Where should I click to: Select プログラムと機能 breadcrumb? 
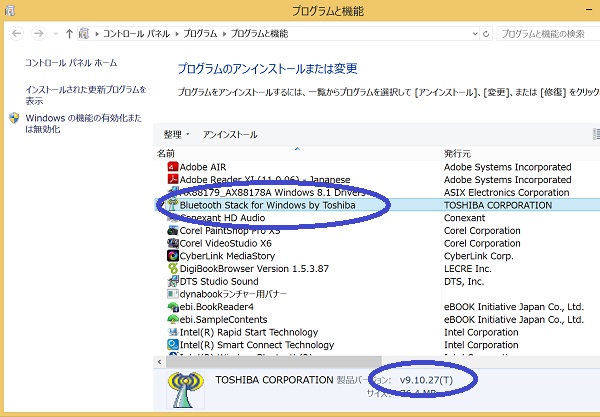[x=259, y=34]
